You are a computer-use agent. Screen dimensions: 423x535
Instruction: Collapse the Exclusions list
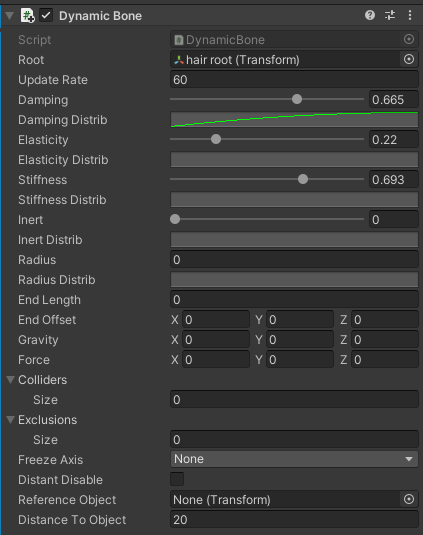pyautogui.click(x=11, y=419)
